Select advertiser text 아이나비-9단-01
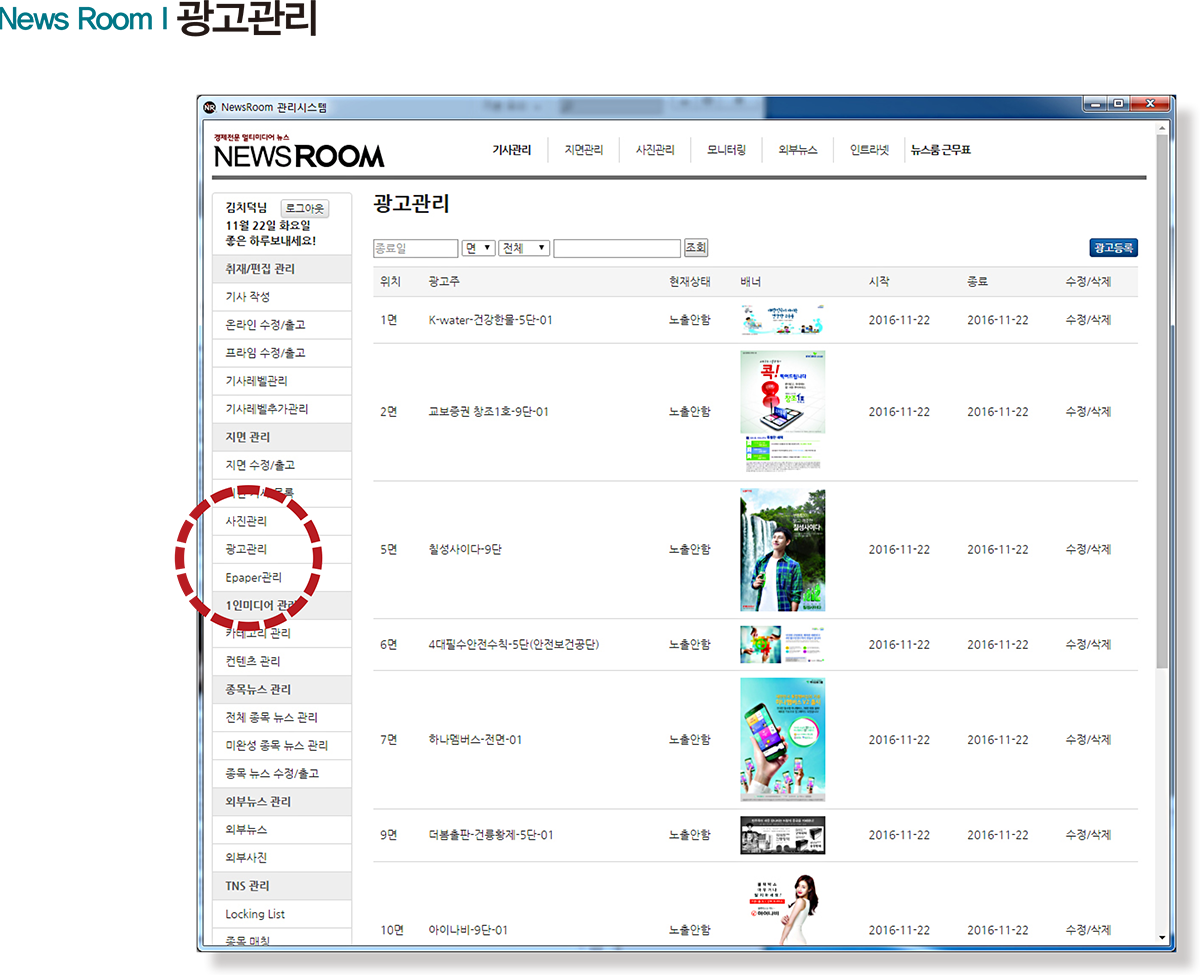 (468, 930)
